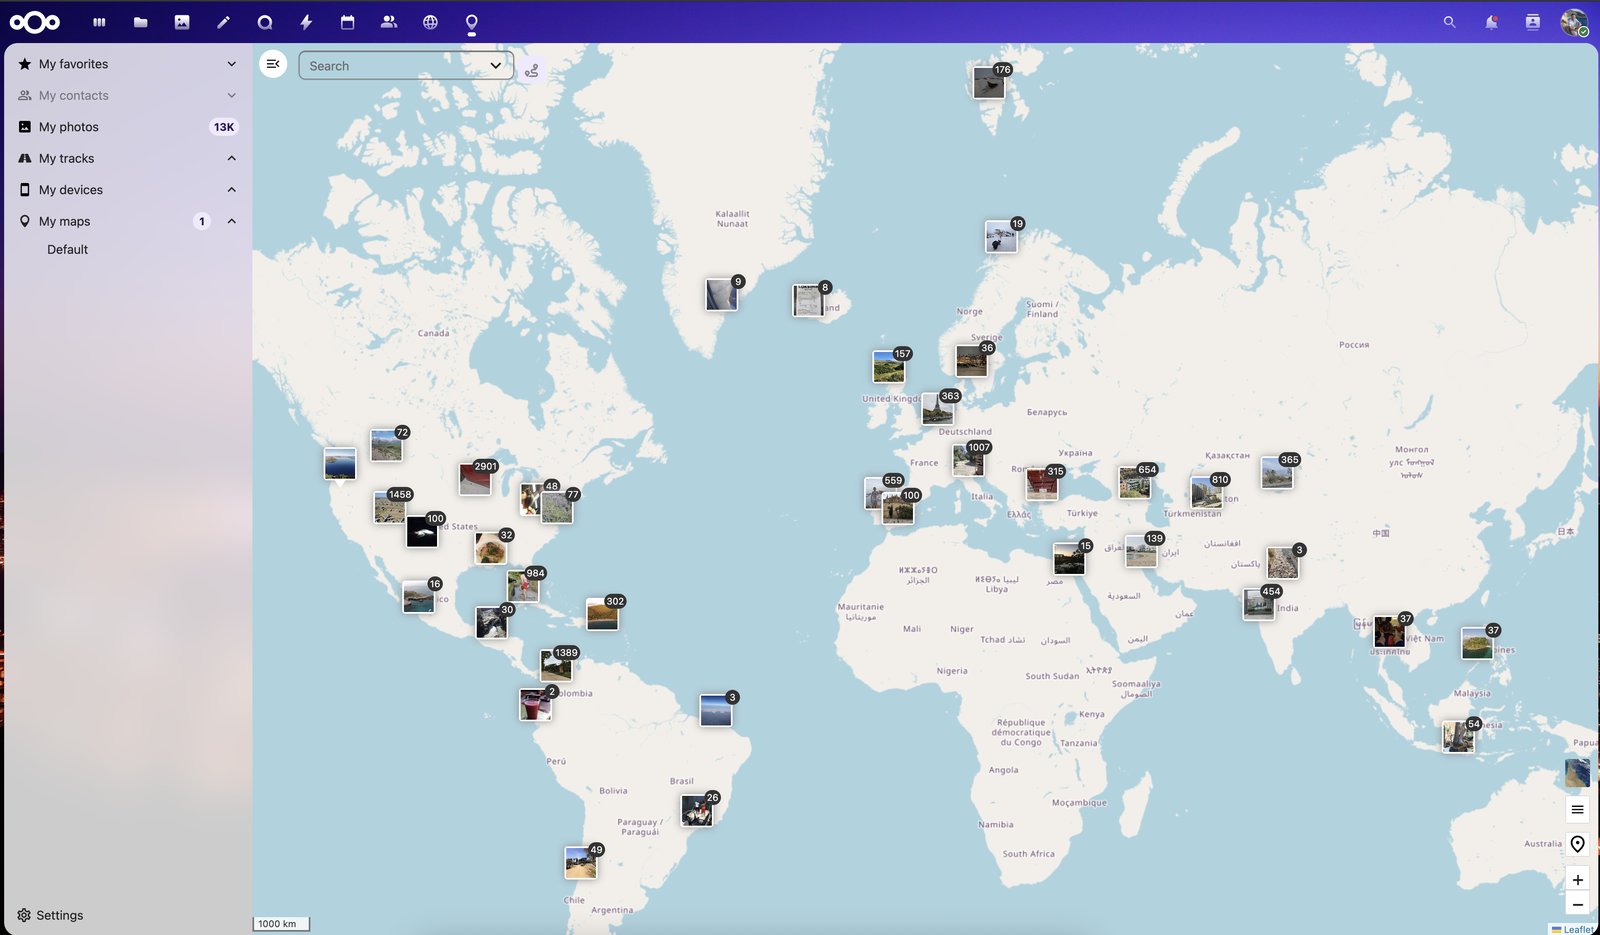Collapse the My maps section chevron
Image resolution: width=1600 pixels, height=935 pixels.
232,221
